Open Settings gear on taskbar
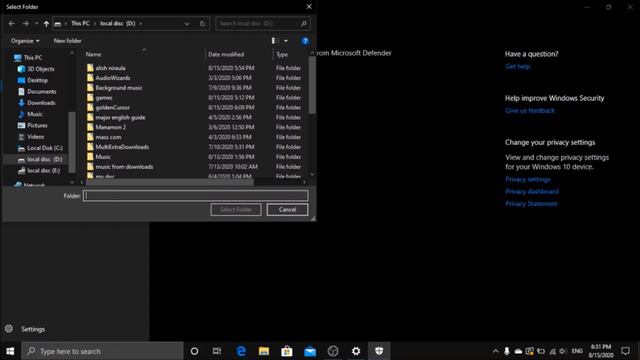640x360 pixels. tap(356, 351)
